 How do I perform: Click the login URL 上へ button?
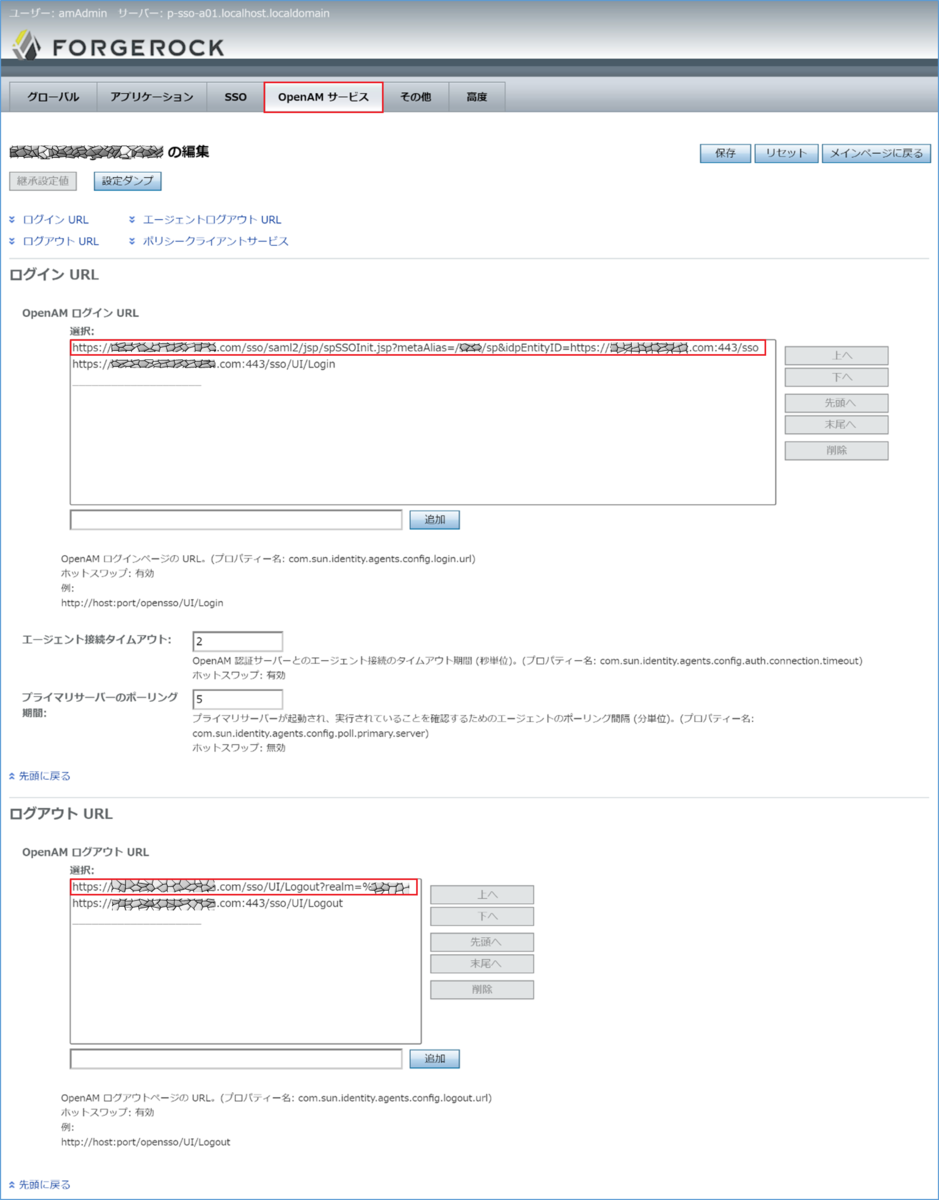click(x=837, y=356)
